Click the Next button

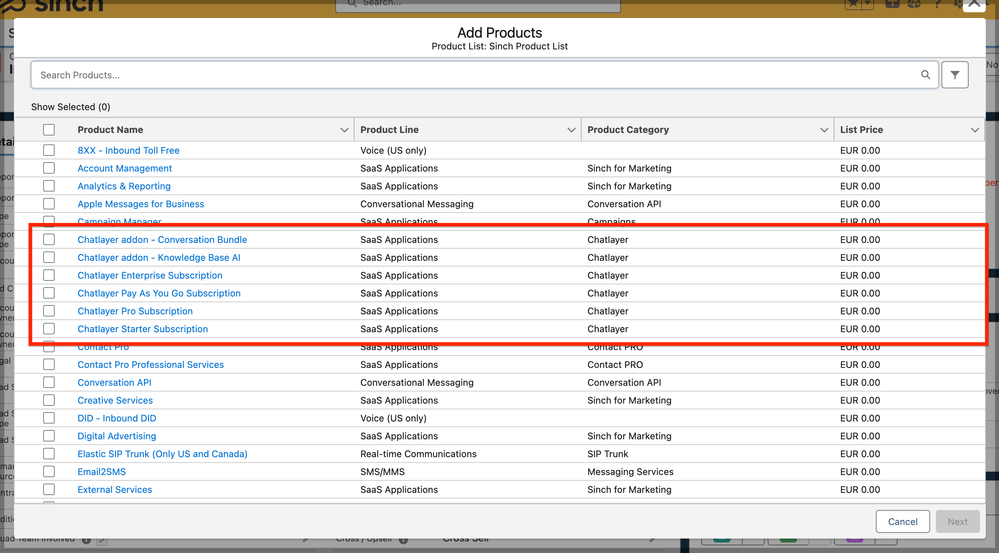point(957,522)
